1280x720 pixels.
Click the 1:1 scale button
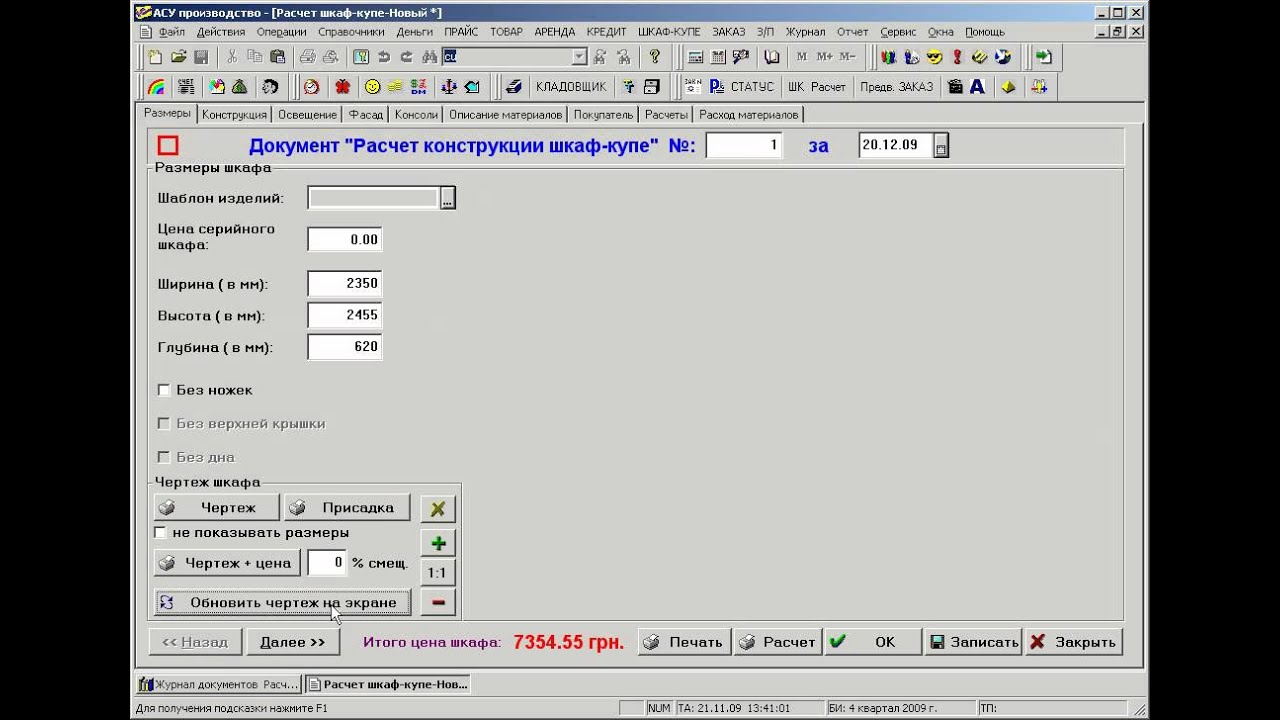[438, 573]
